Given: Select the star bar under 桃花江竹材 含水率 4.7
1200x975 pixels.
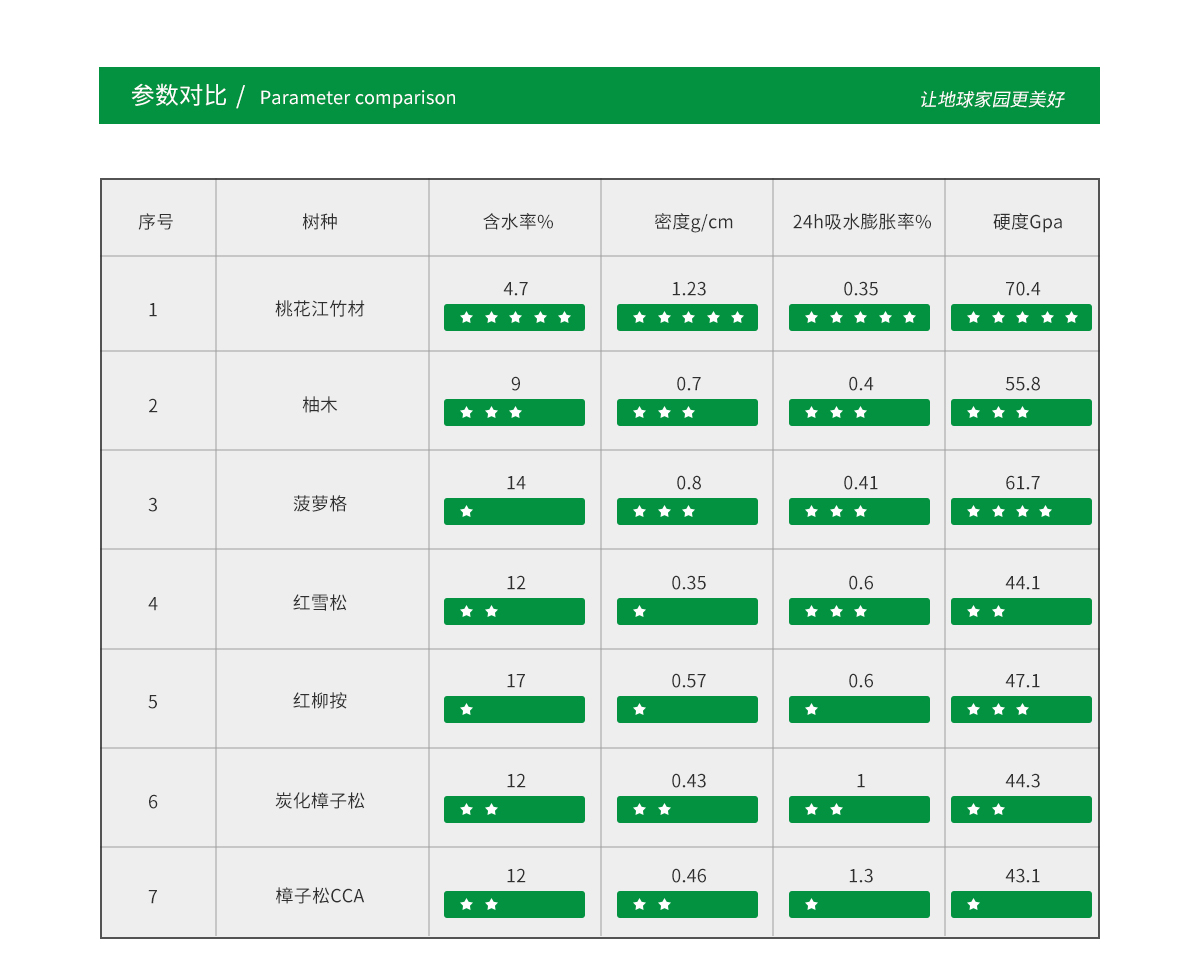Looking at the screenshot, I should point(514,317).
